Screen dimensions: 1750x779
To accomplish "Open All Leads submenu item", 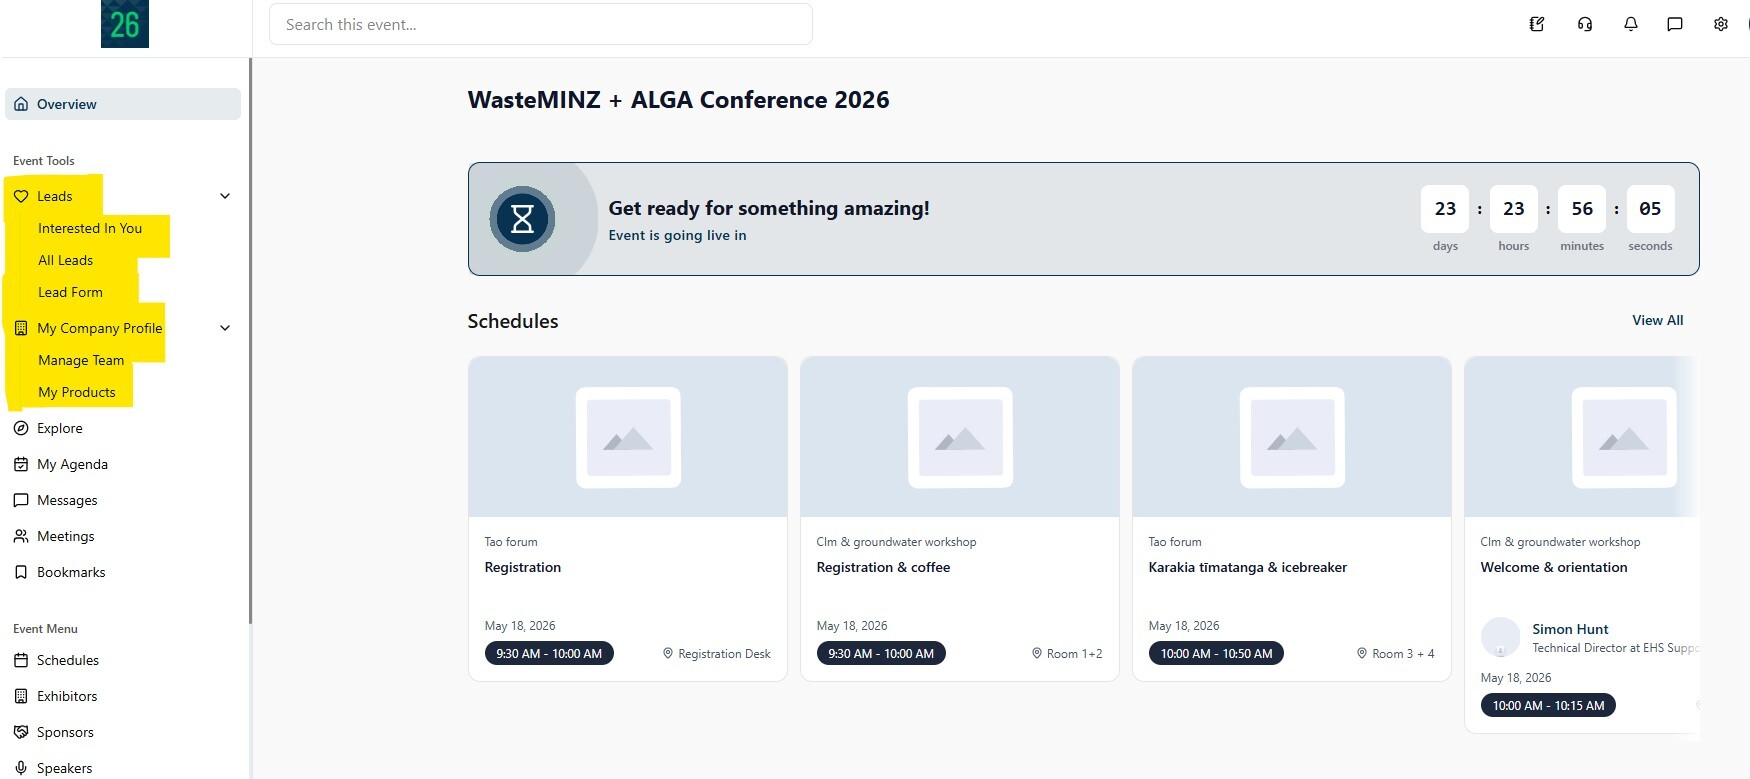I will coord(66,260).
